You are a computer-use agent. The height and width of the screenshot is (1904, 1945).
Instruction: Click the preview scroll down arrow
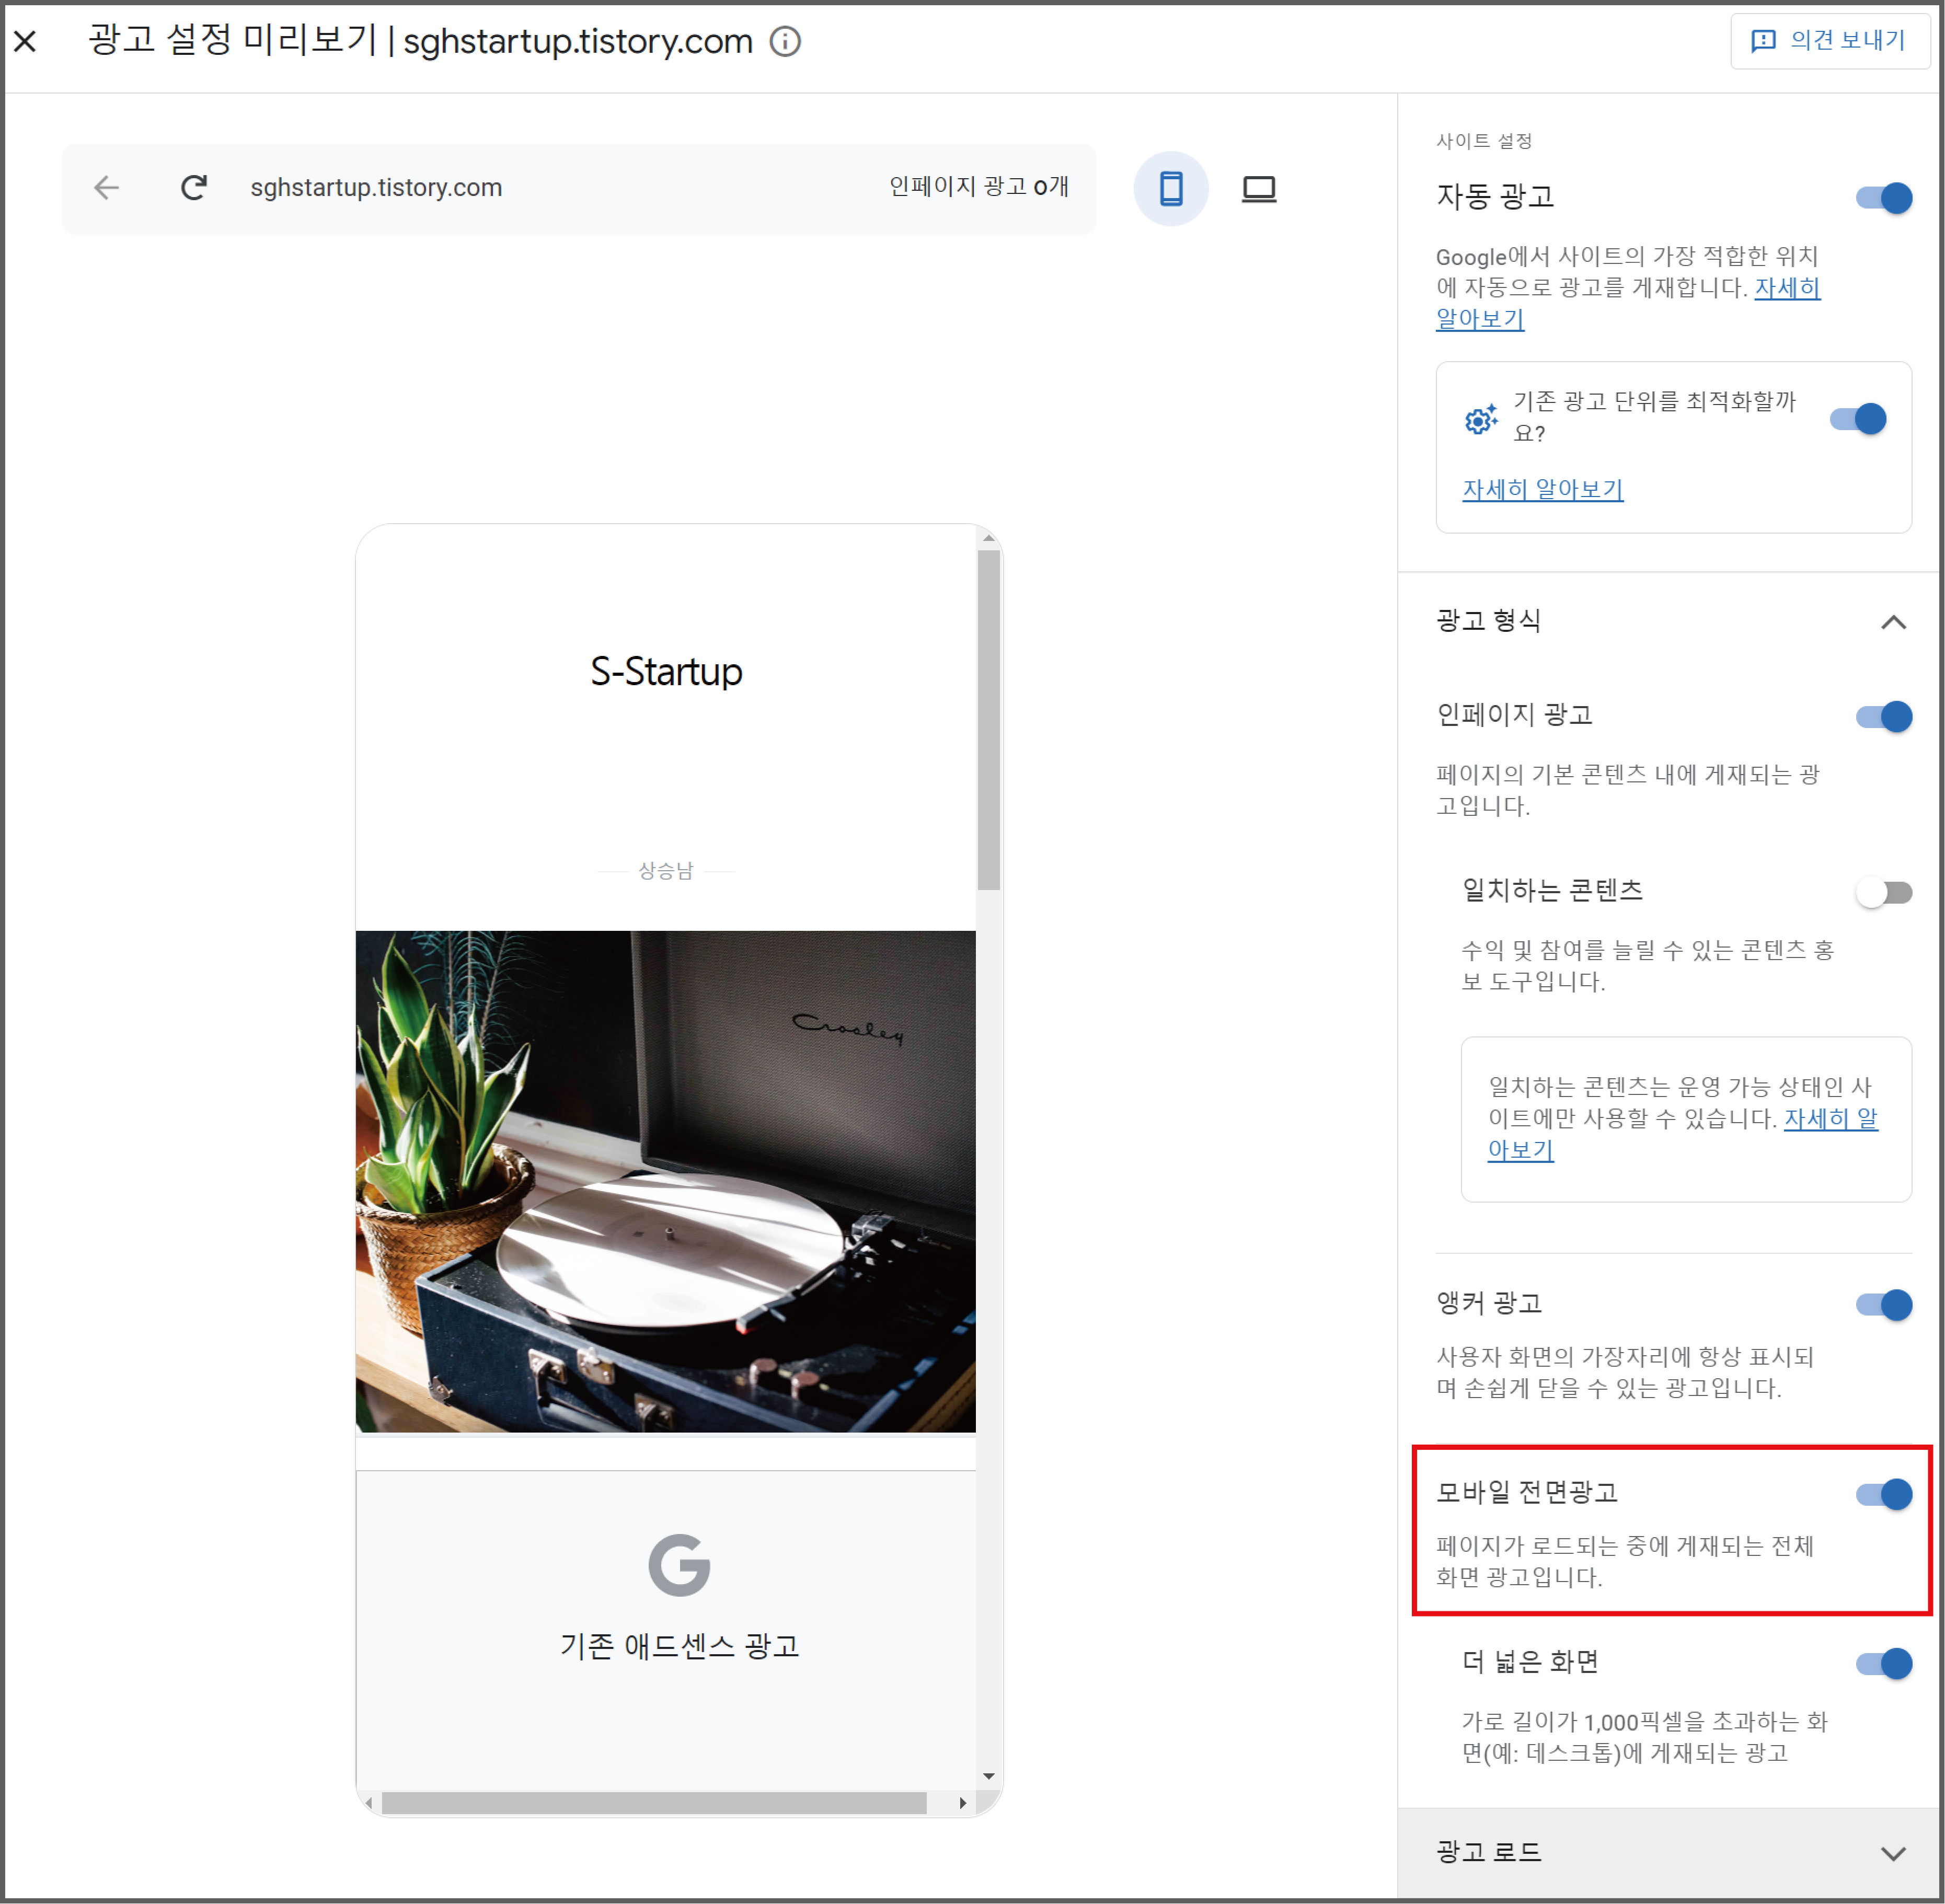pos(988,1777)
